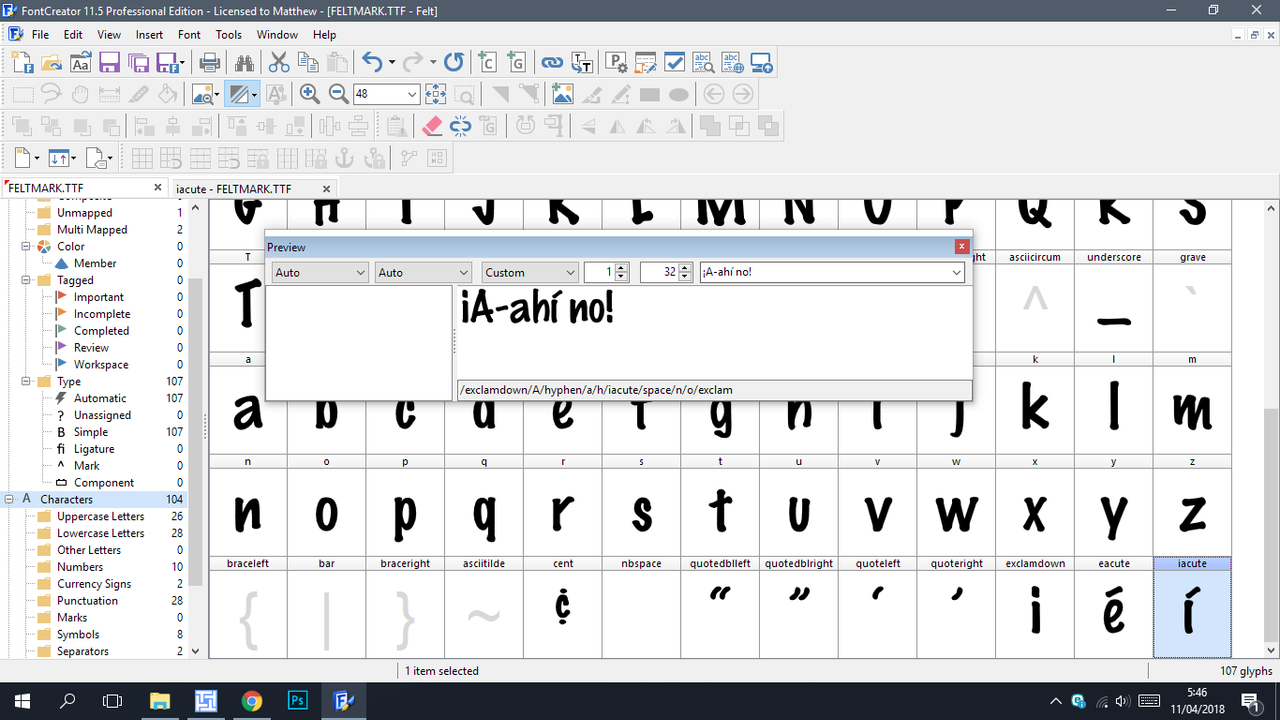Viewport: 1280px width, 720px height.
Task: Click the Copy toolbar icon
Action: tap(308, 62)
